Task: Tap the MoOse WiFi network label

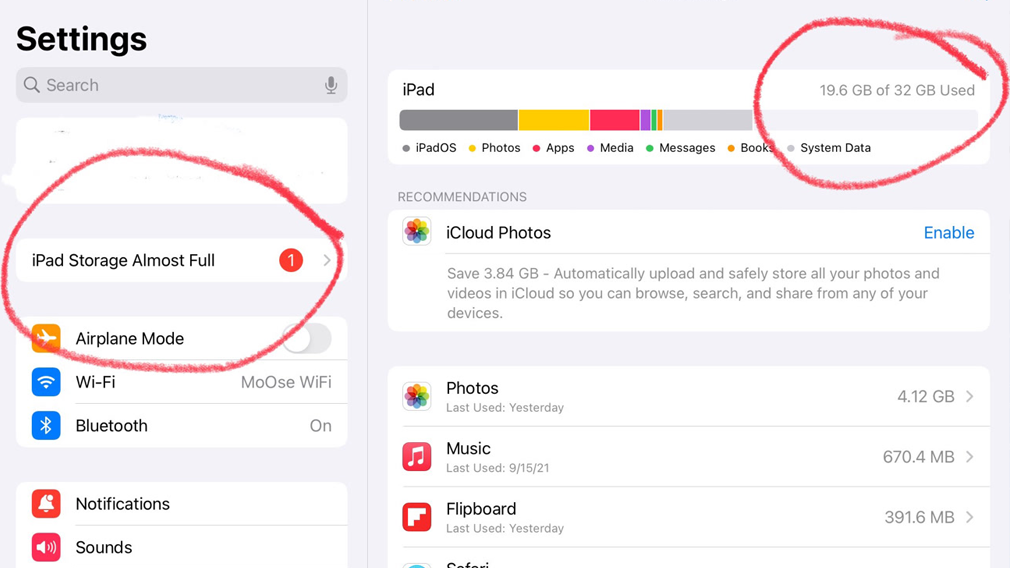Action: (286, 382)
